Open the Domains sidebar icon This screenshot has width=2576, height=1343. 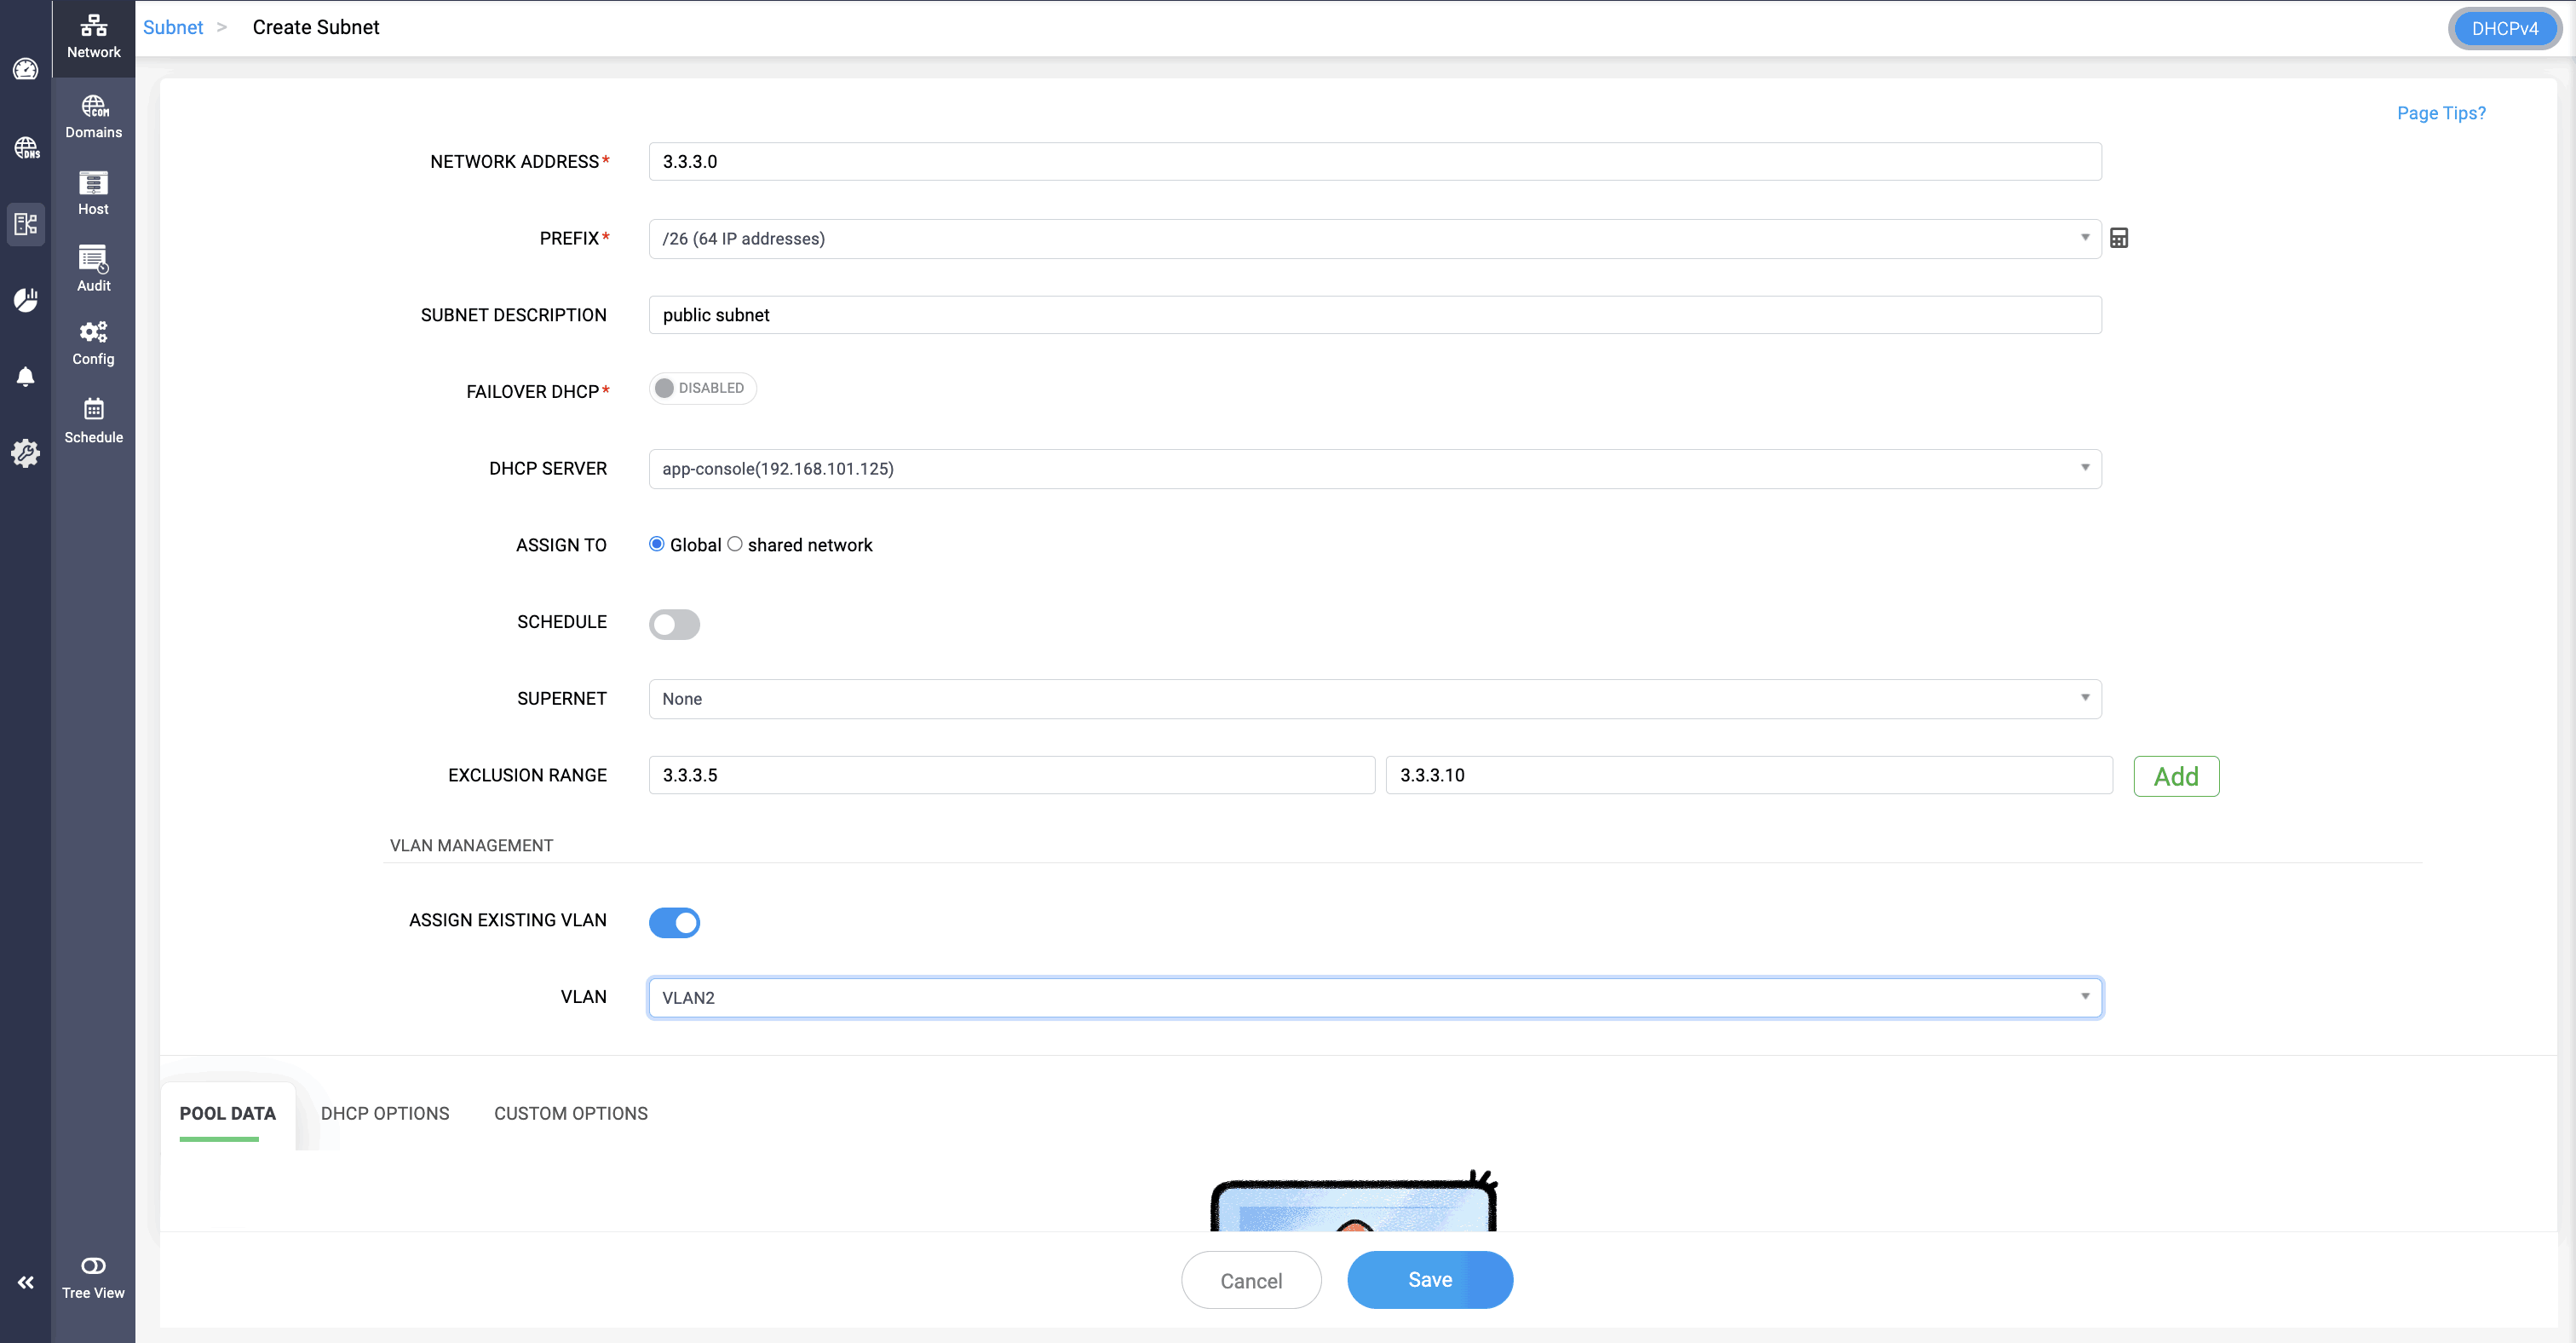click(93, 116)
